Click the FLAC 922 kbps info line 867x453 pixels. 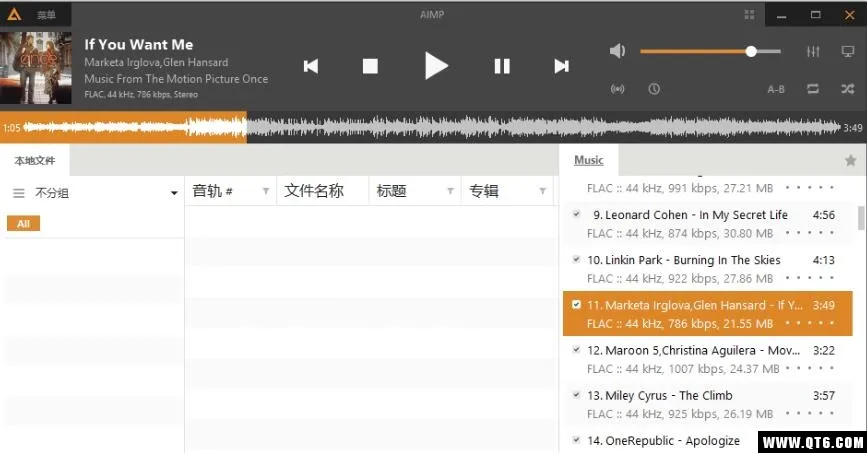point(680,279)
